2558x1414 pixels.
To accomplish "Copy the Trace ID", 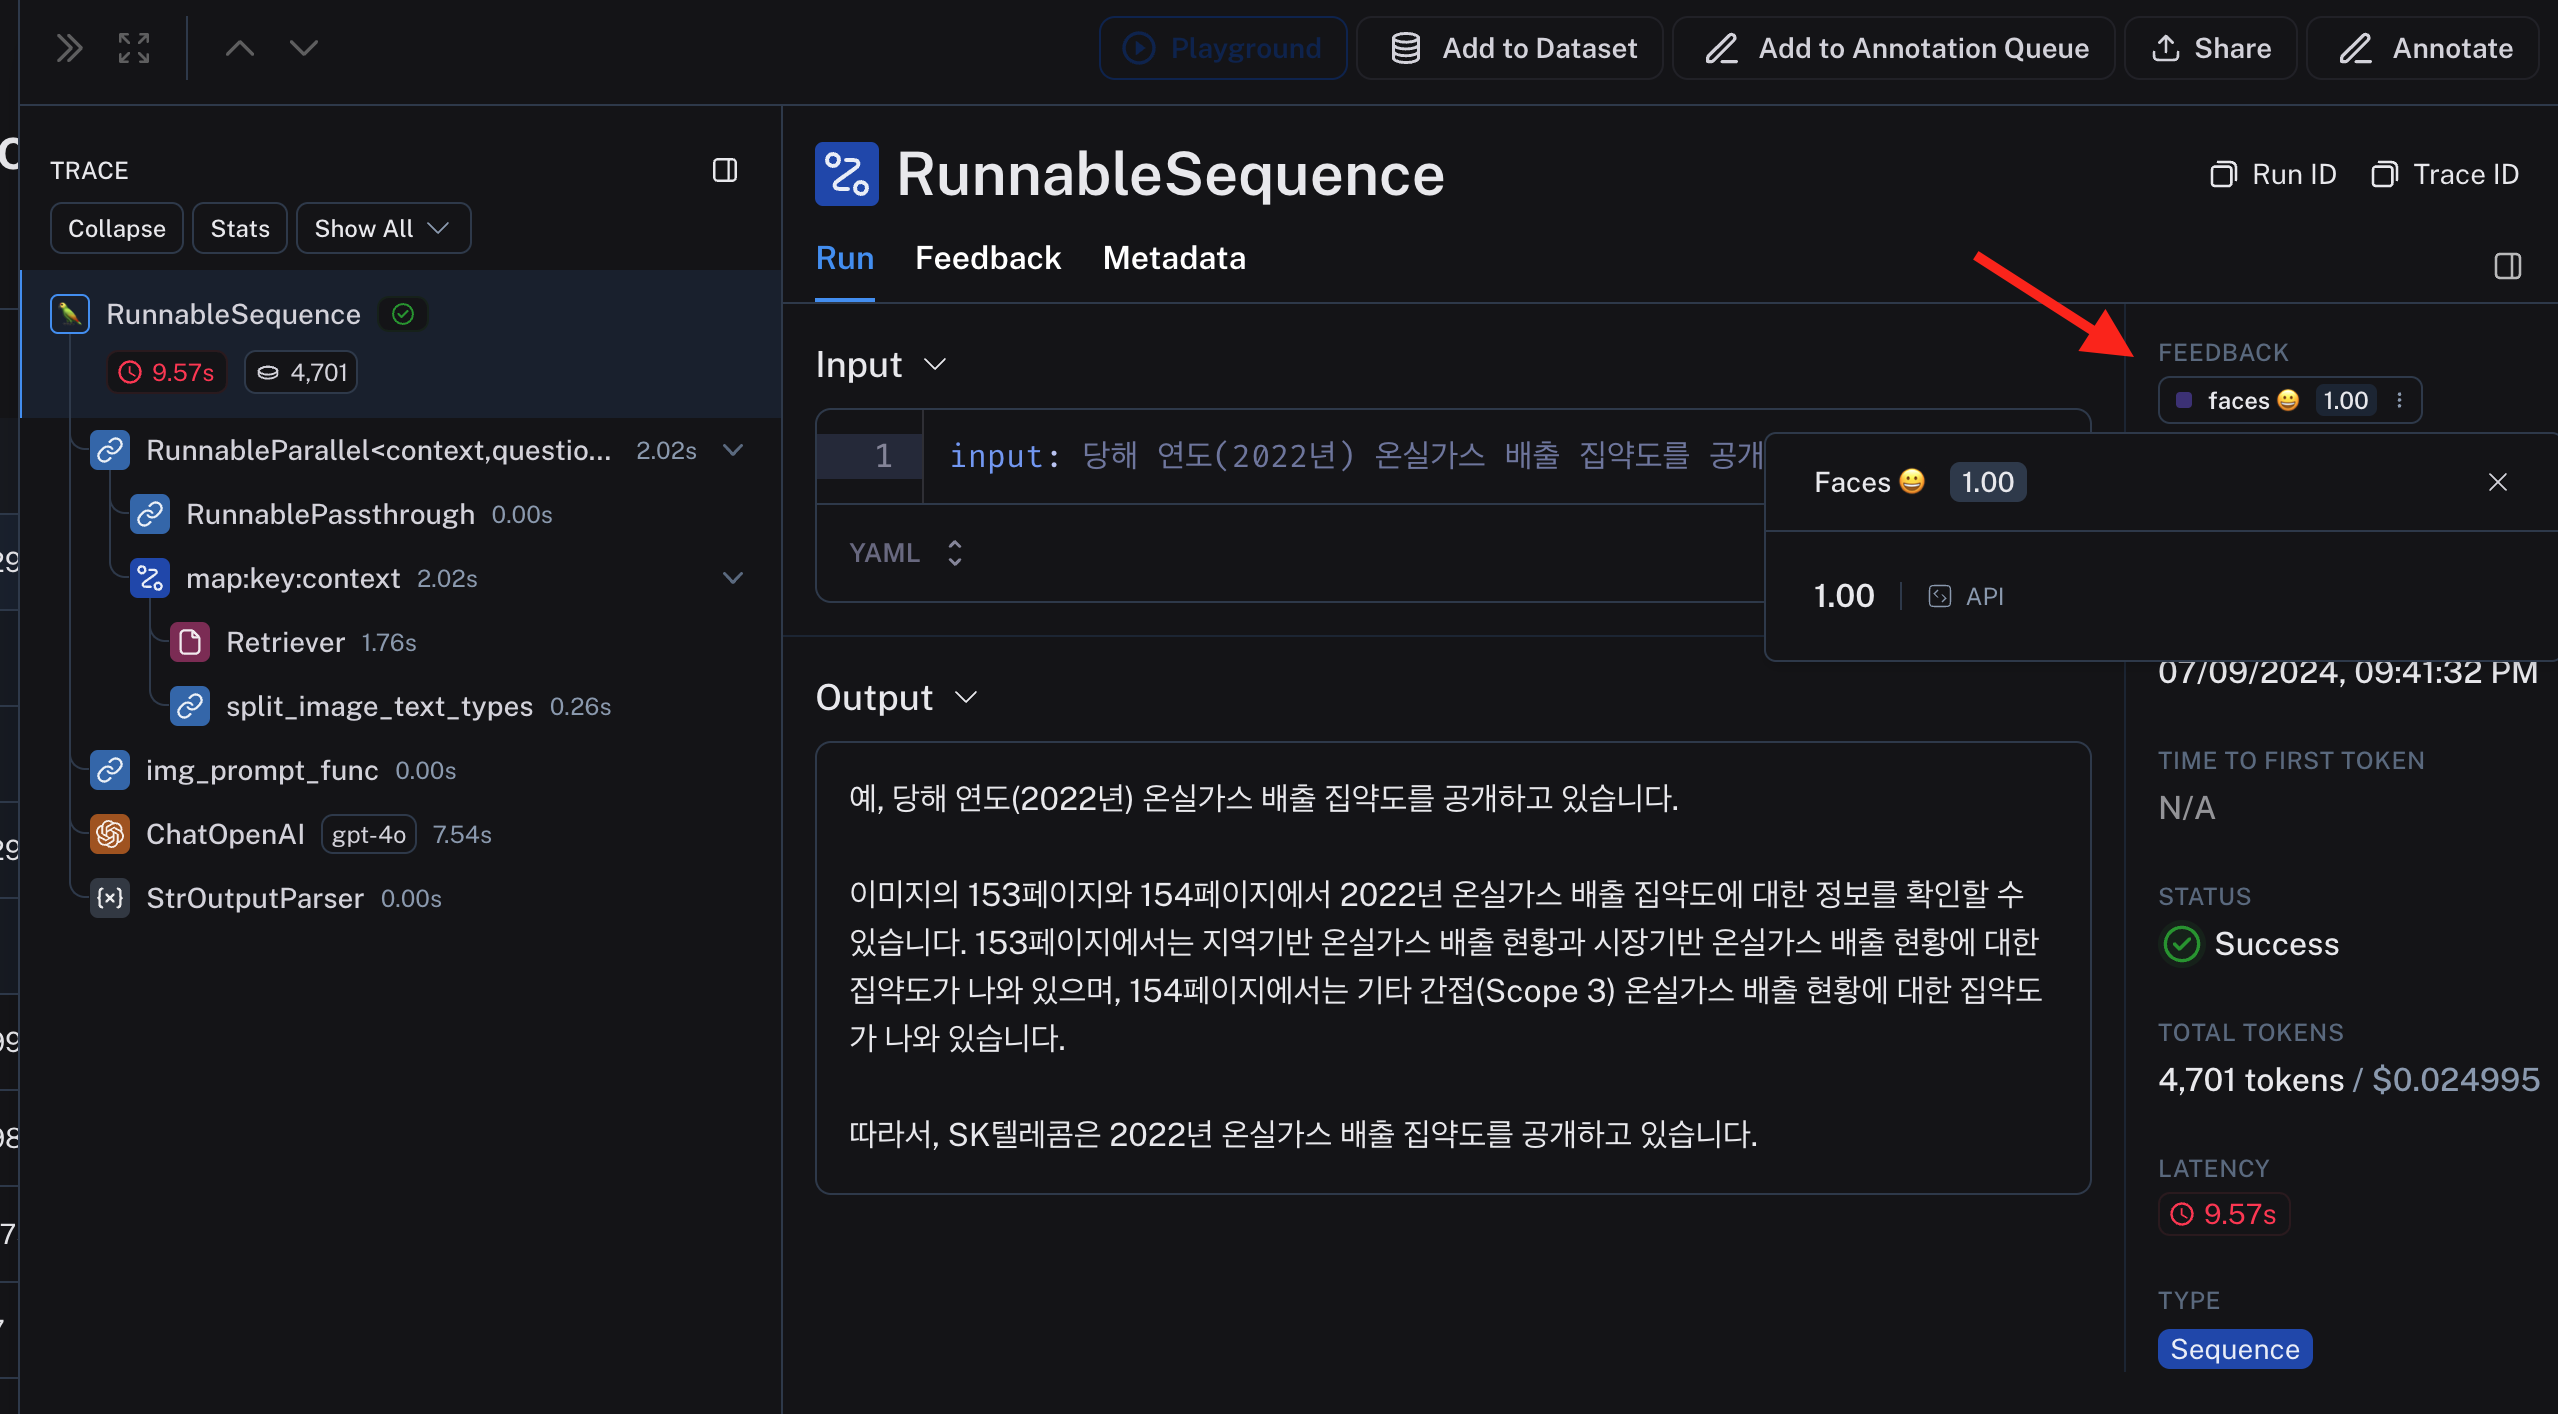I will click(x=2445, y=174).
